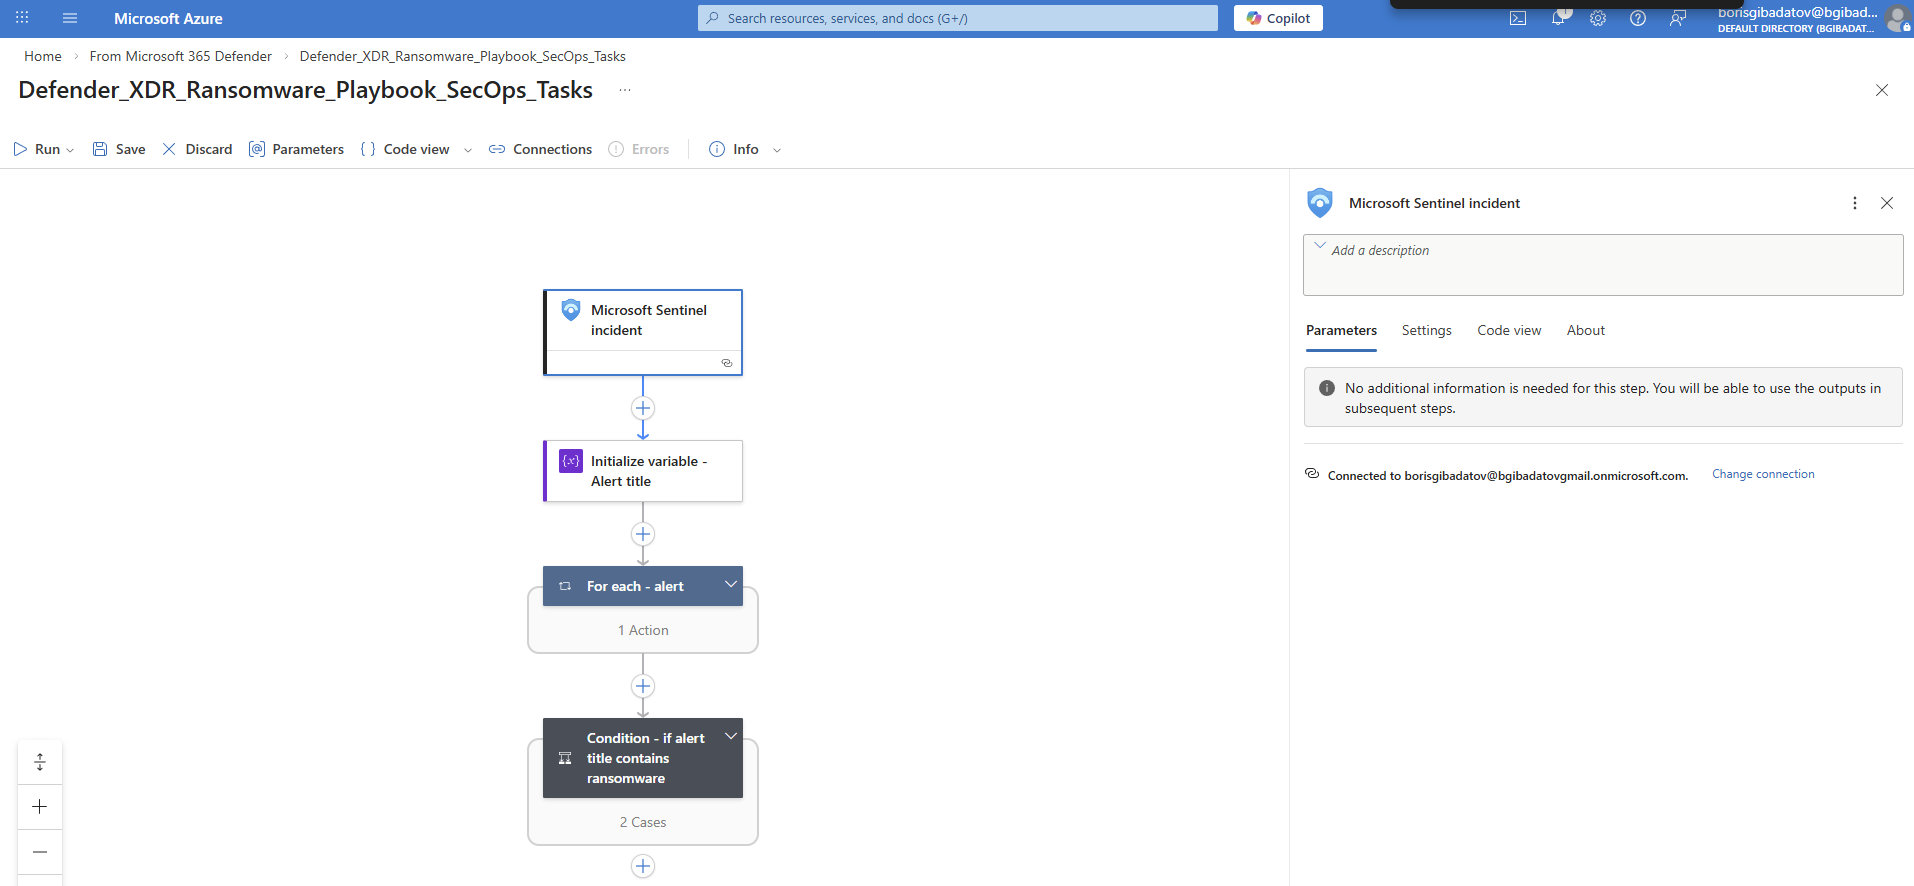Select the Initialize variable - Alert title node
Viewport: 1914px width, 886px height.
pos(643,471)
